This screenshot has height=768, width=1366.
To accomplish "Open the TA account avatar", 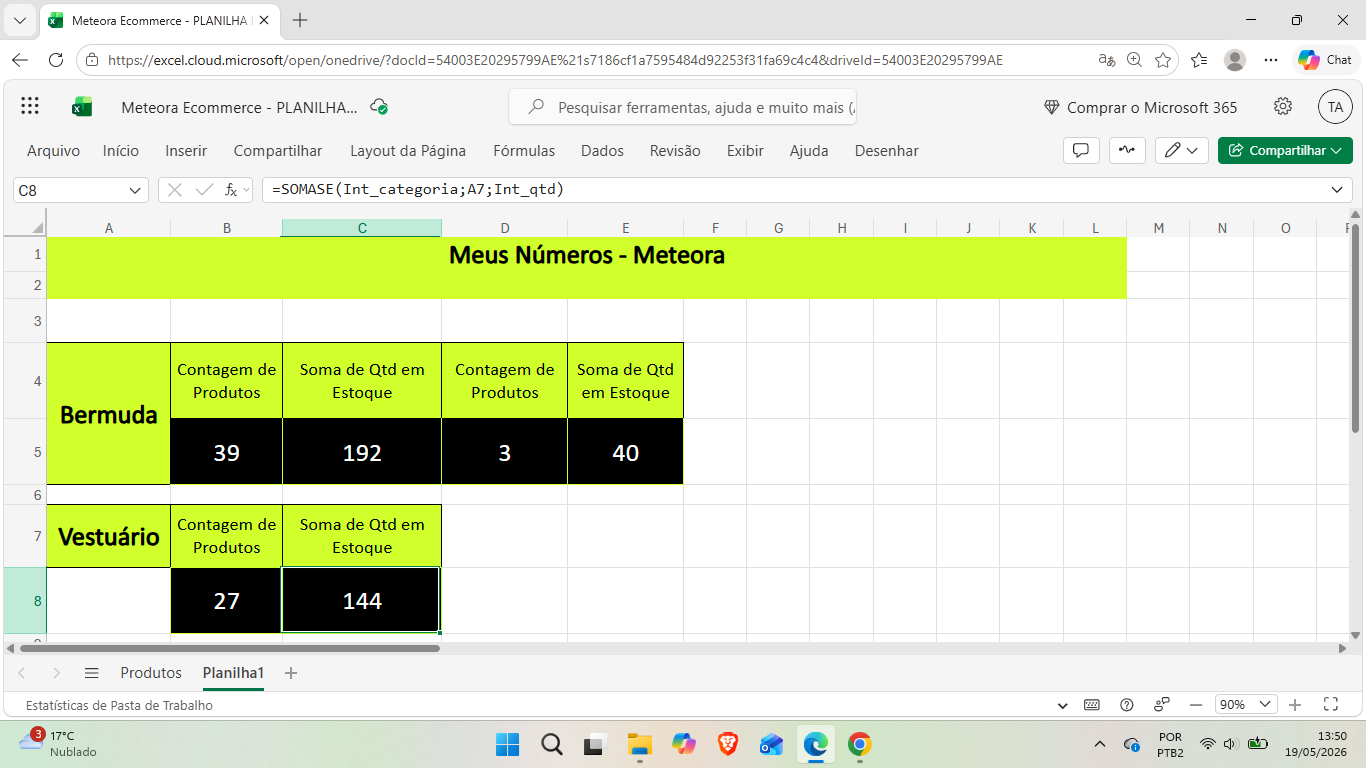I will point(1335,107).
